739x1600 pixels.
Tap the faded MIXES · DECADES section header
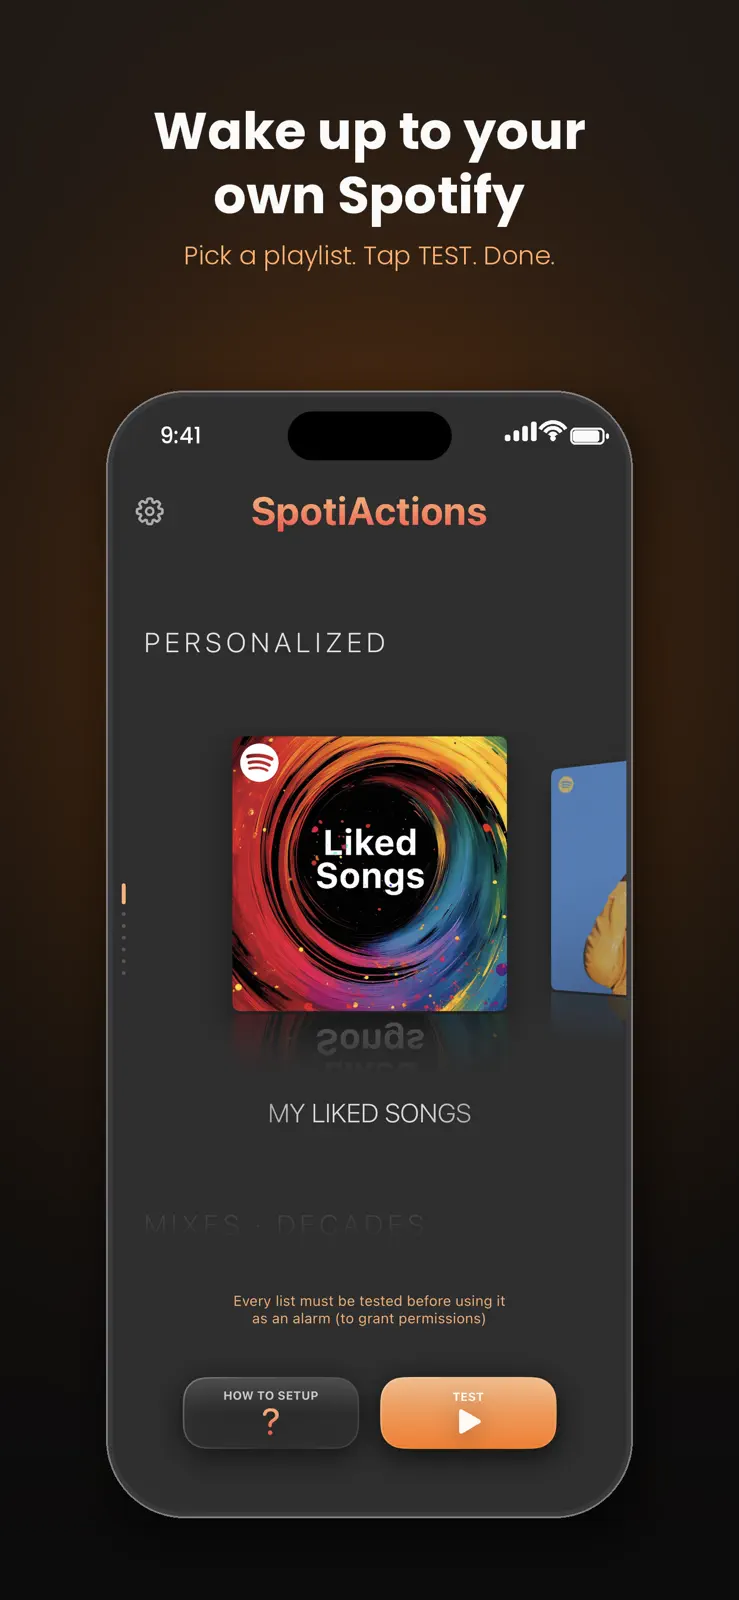[x=285, y=1224]
